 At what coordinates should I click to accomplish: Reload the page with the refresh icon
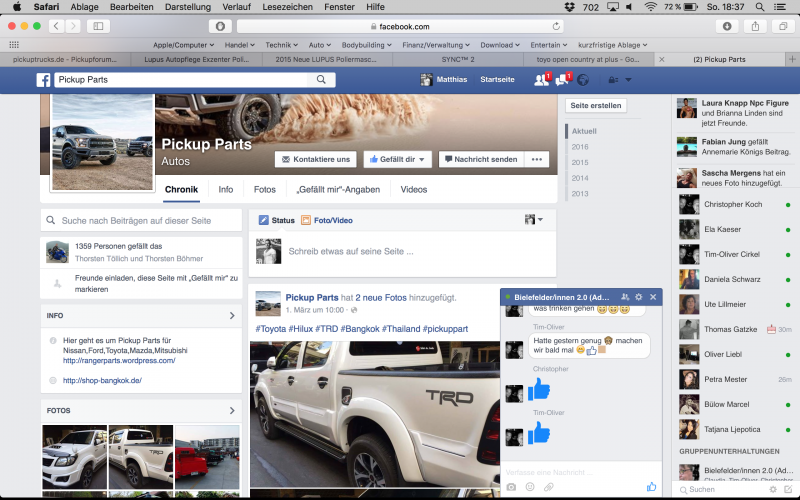556,26
